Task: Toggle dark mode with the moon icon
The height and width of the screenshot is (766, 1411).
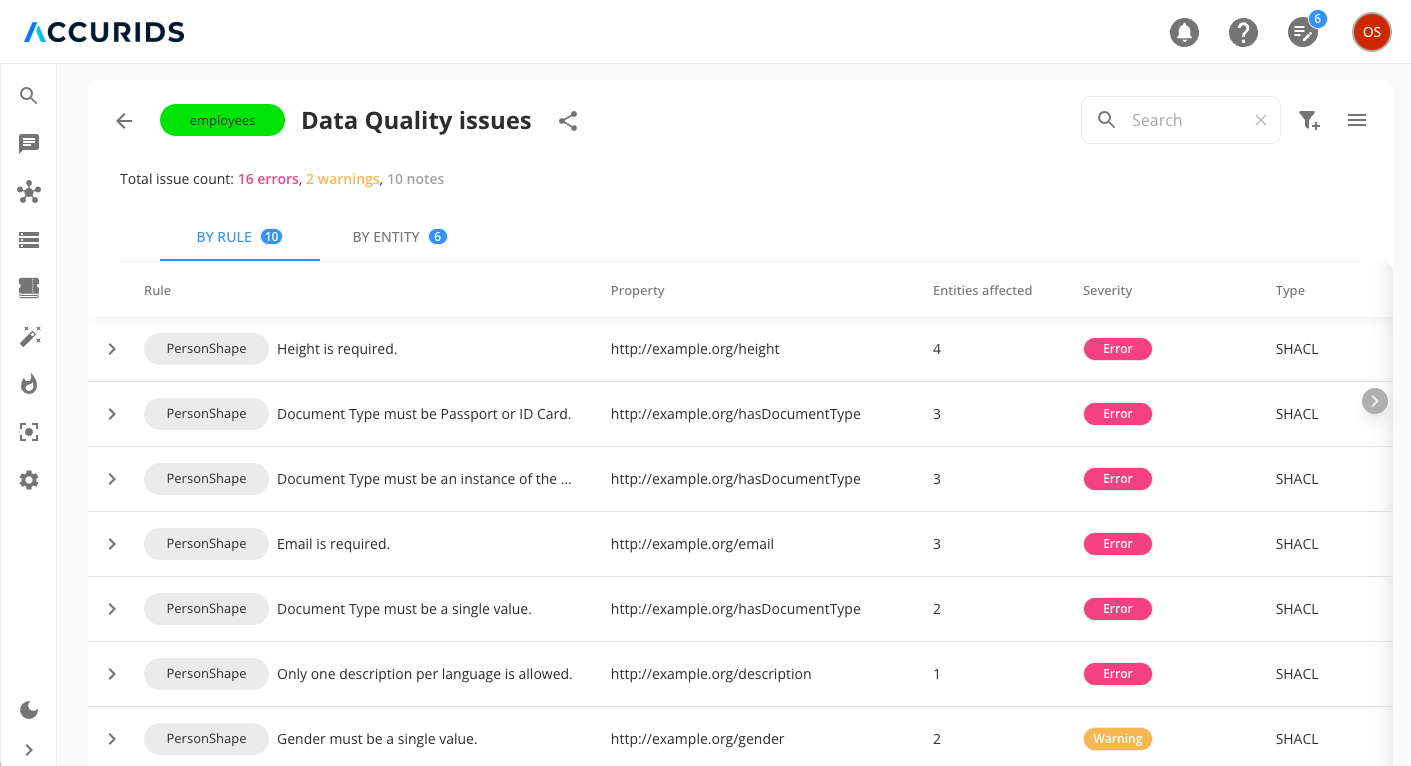Action: 28,710
